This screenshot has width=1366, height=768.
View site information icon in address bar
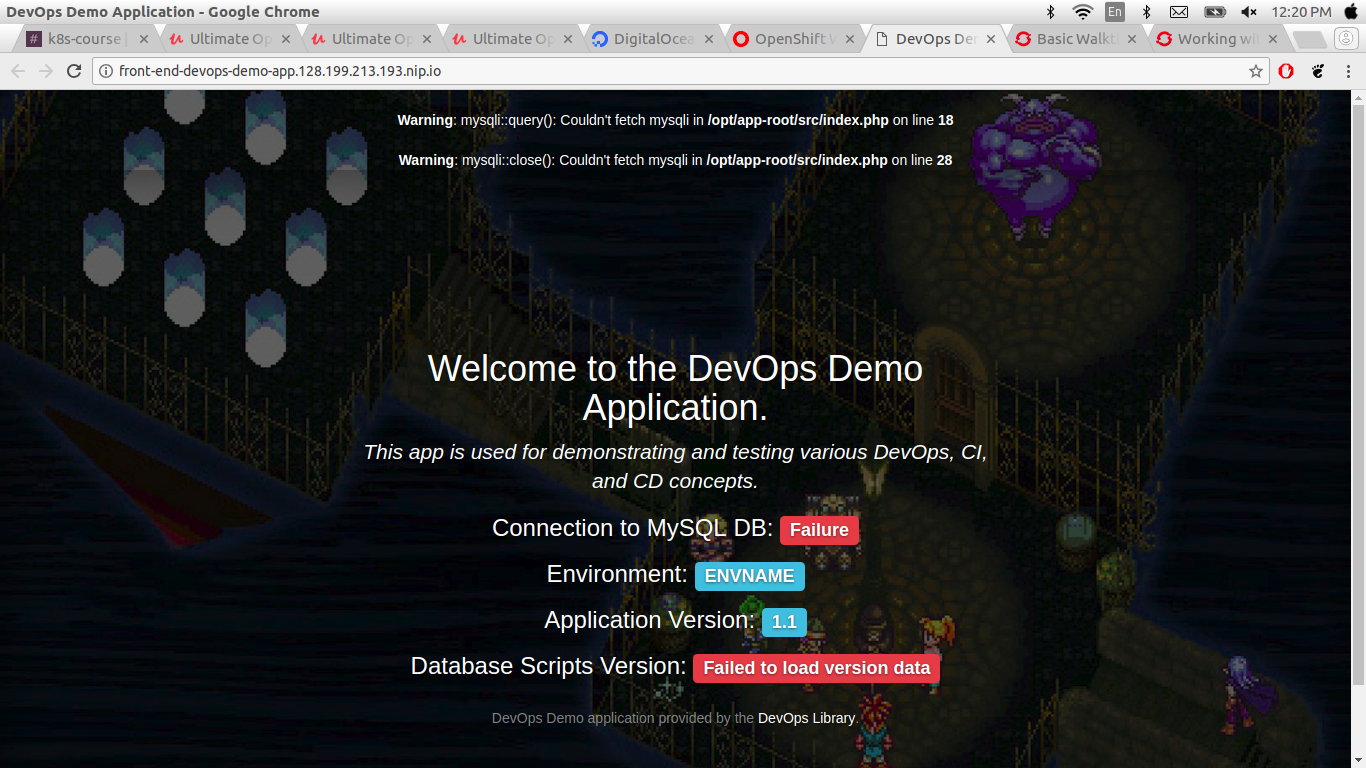point(106,71)
